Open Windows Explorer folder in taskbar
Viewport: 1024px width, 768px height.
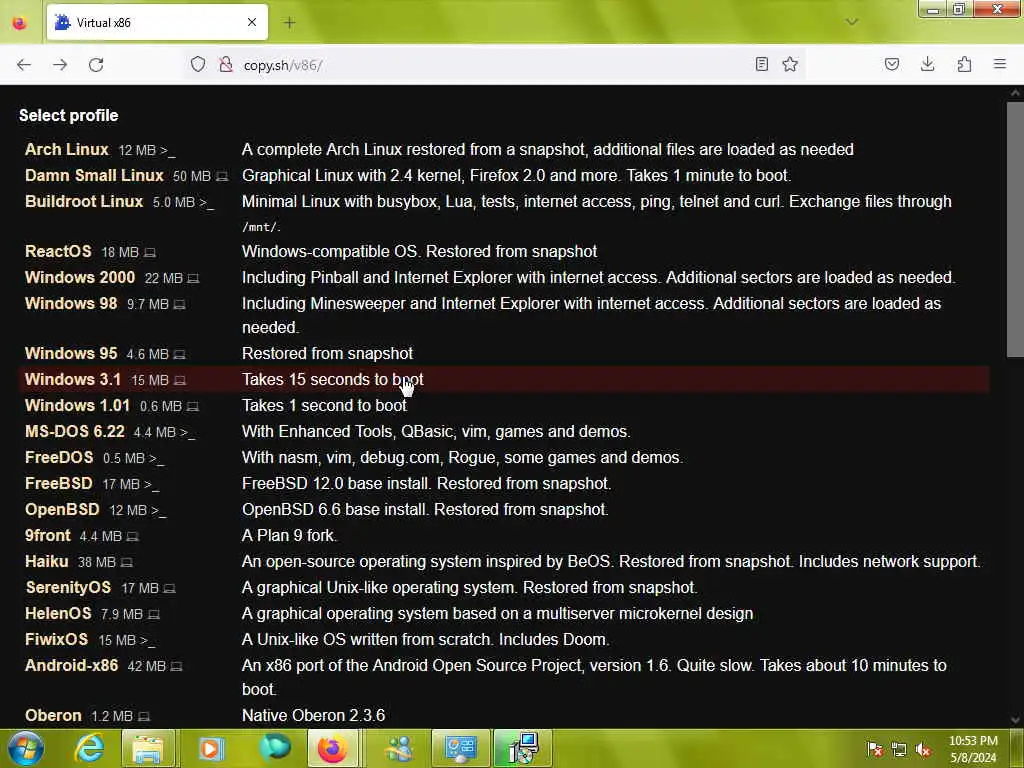(148, 748)
